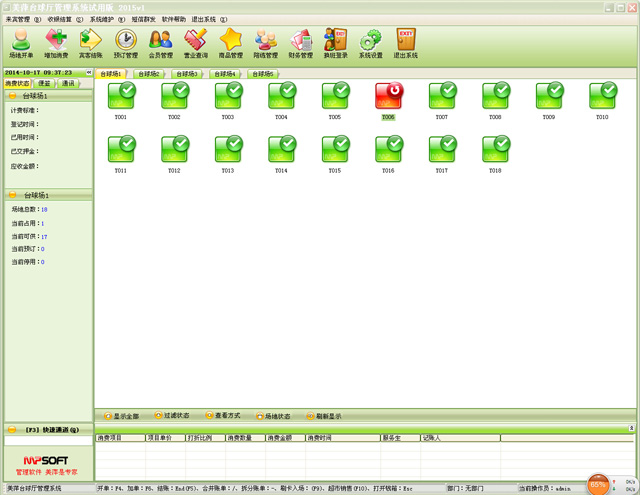640x495 pixels.
Task: Switch to the 台球场2 tab
Action: (148, 74)
